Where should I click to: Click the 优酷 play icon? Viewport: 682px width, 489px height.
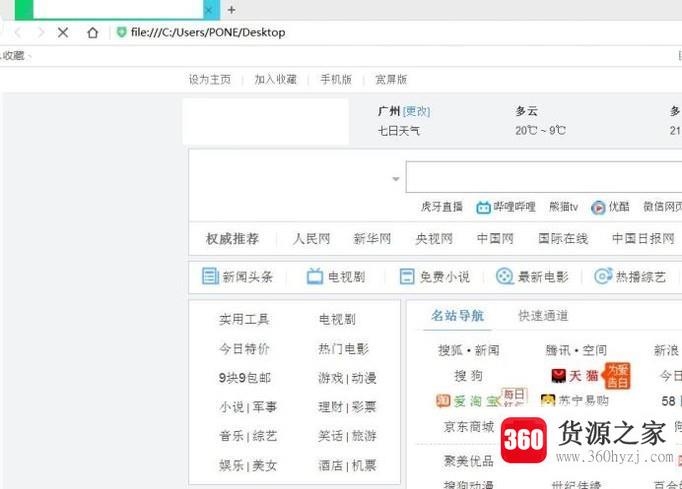point(598,208)
